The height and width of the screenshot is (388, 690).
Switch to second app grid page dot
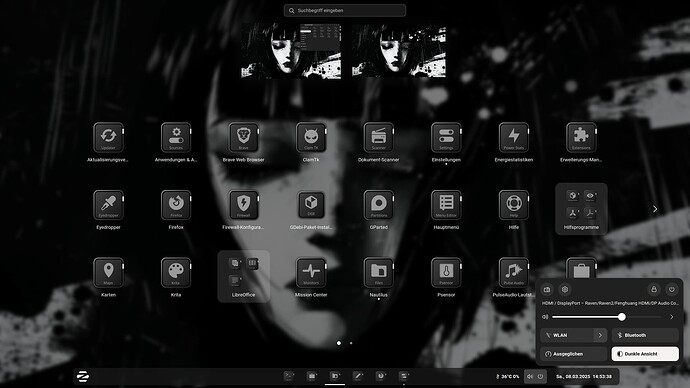coord(351,343)
